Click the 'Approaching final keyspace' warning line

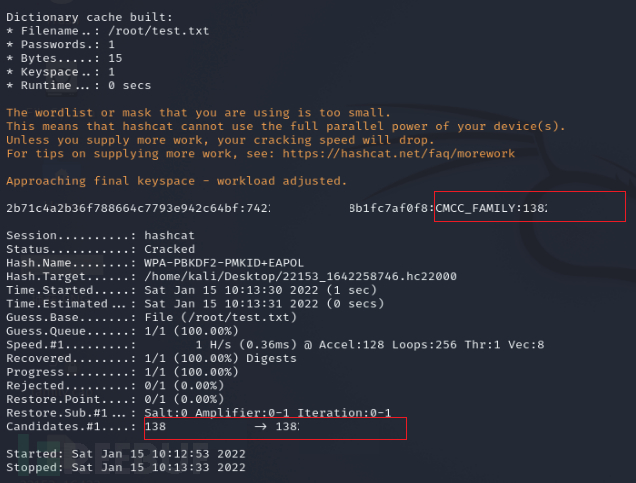coord(176,181)
